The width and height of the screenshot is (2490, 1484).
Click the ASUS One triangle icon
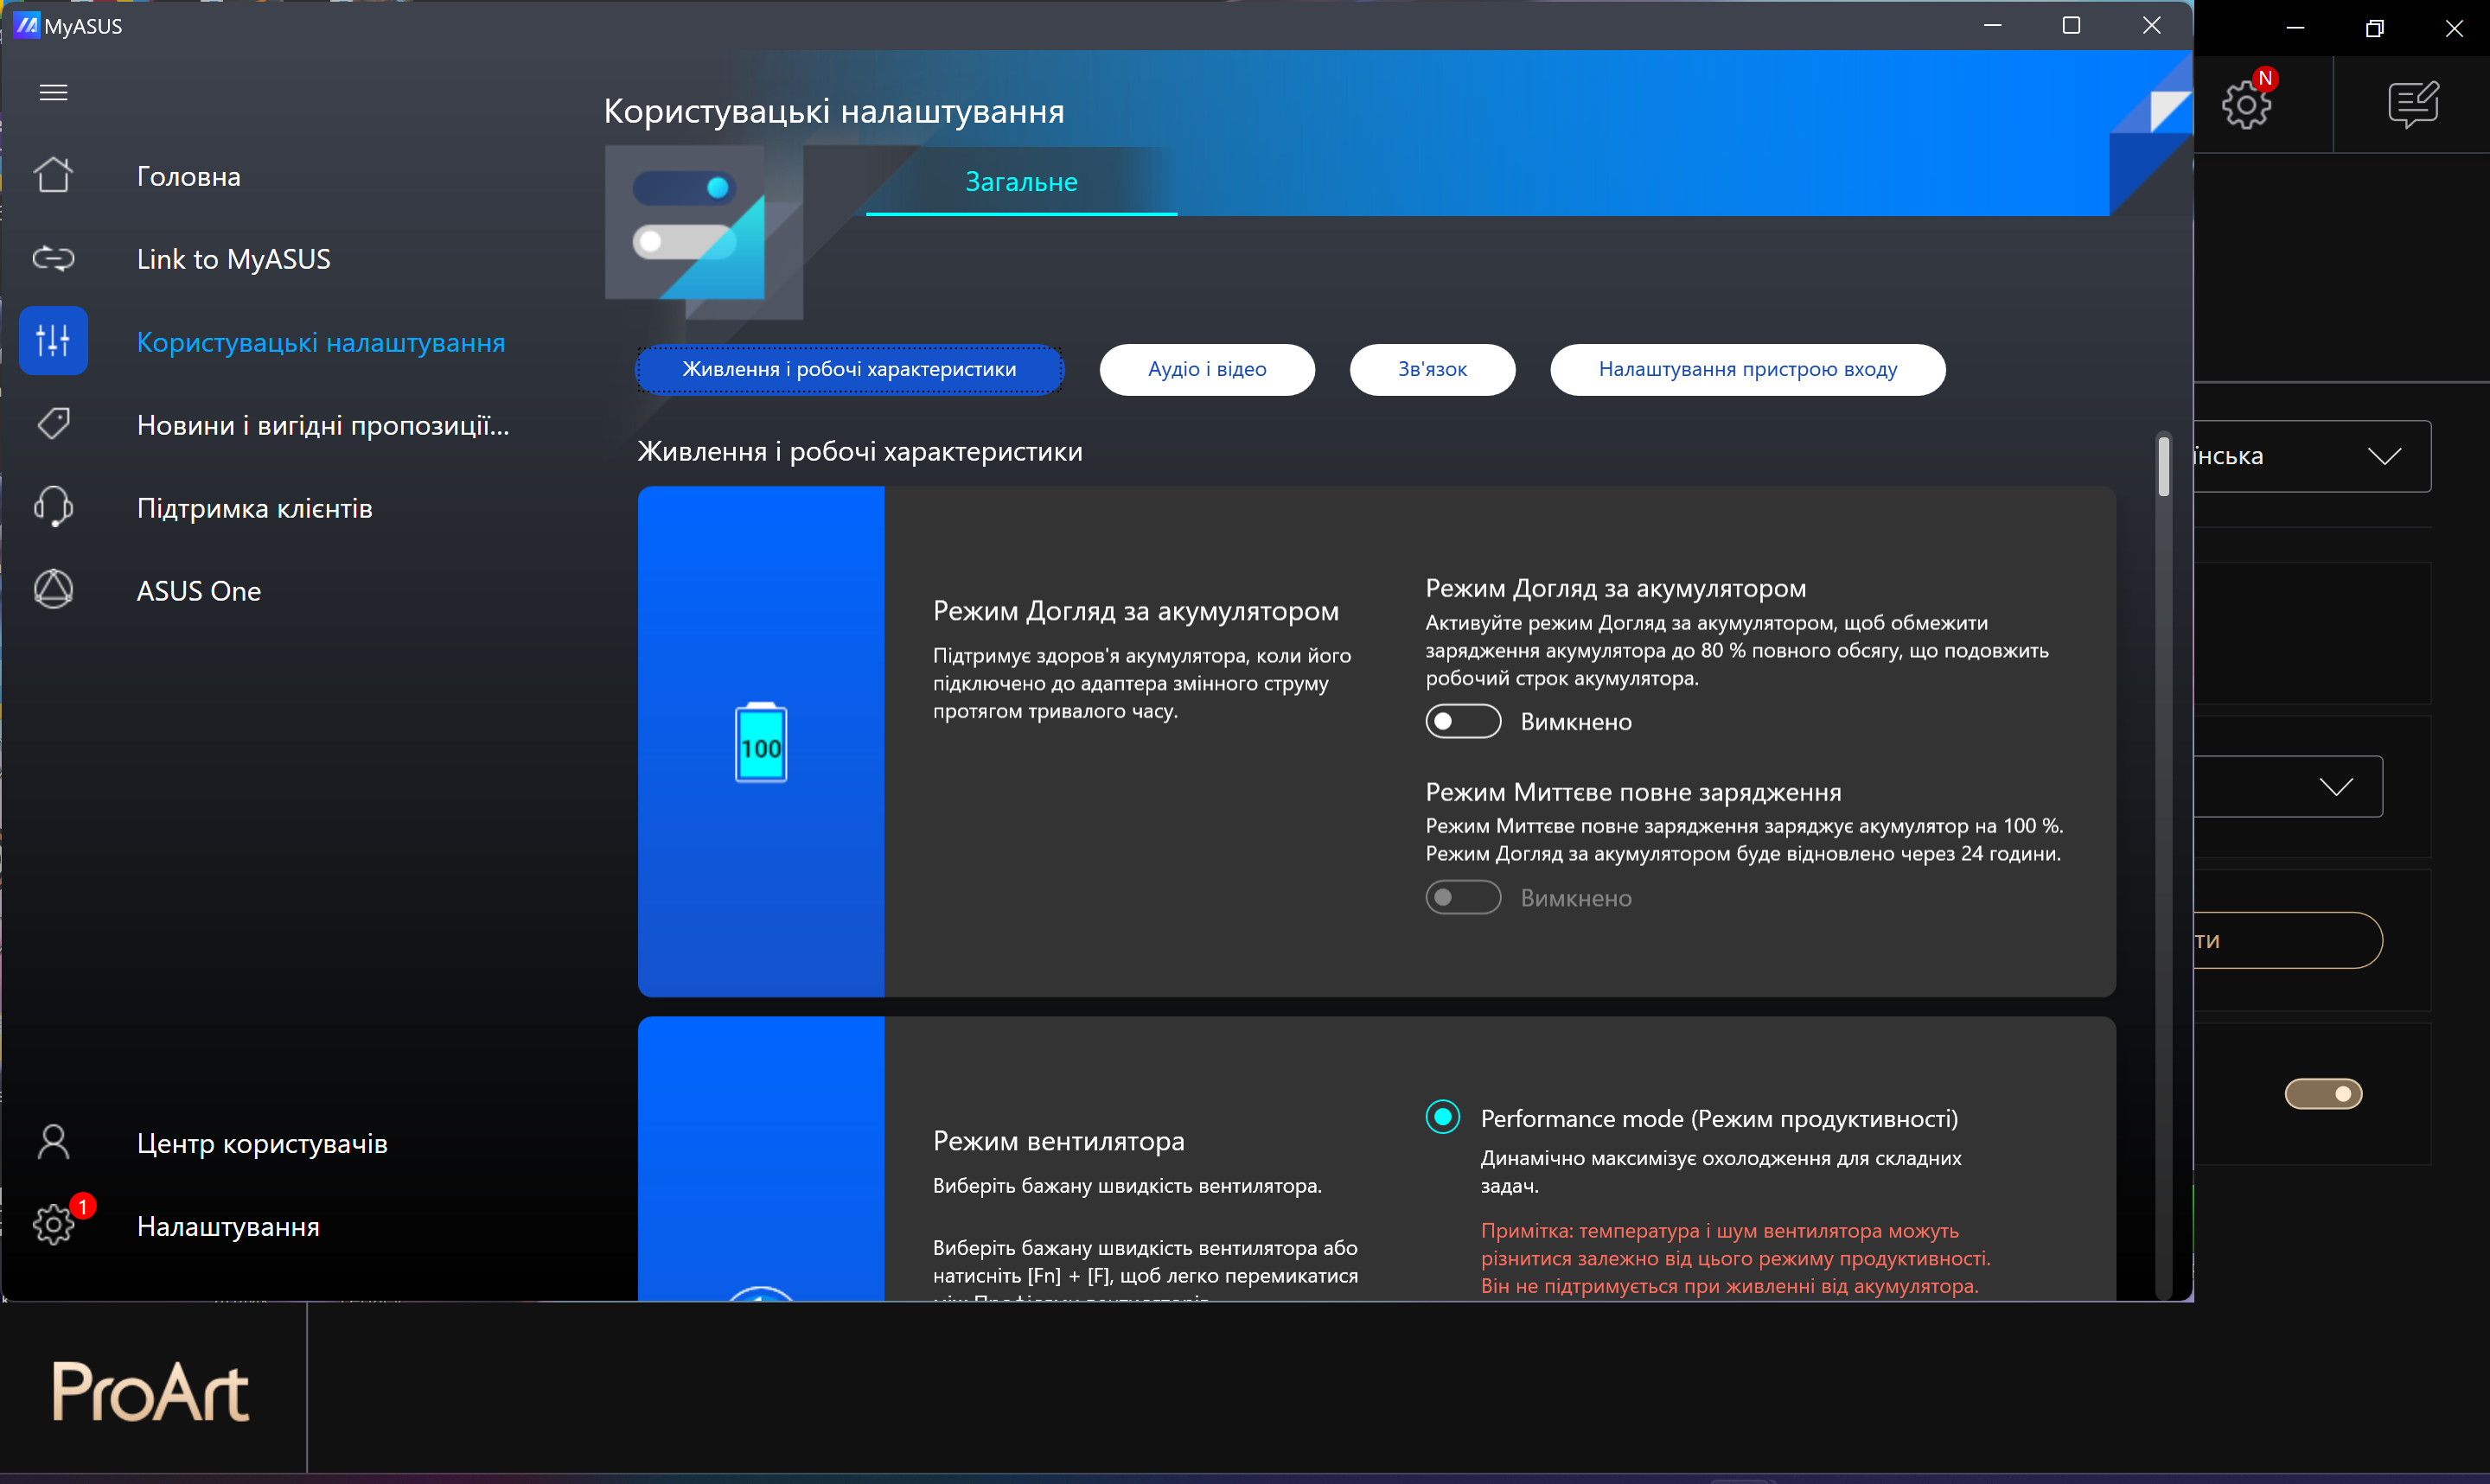pos(53,590)
